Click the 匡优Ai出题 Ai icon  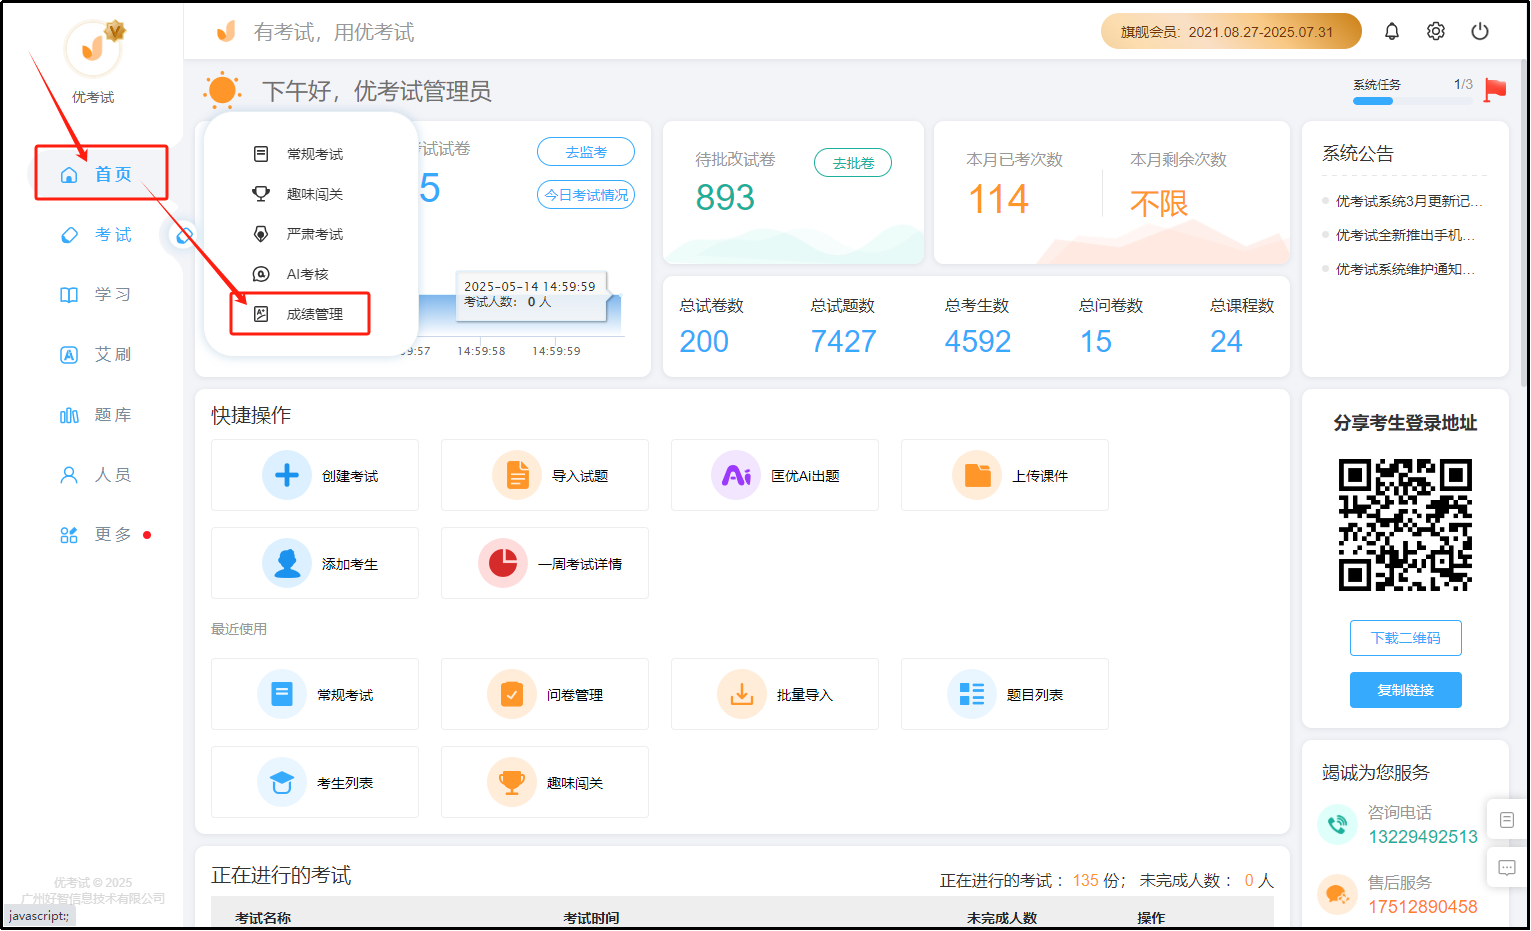point(736,475)
